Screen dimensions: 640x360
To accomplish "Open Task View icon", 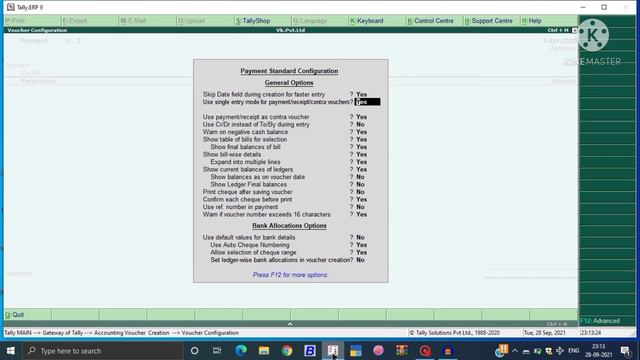I will (217, 351).
